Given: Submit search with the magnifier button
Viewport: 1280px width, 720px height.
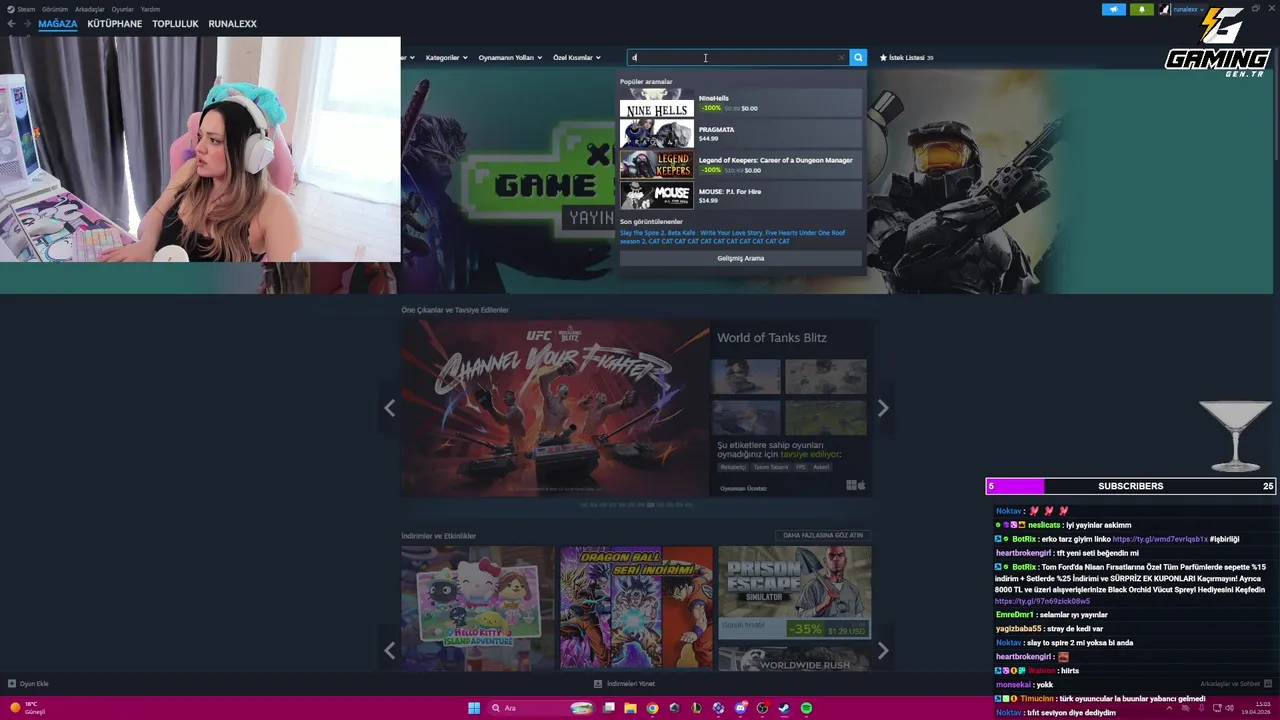Looking at the screenshot, I should tap(858, 58).
